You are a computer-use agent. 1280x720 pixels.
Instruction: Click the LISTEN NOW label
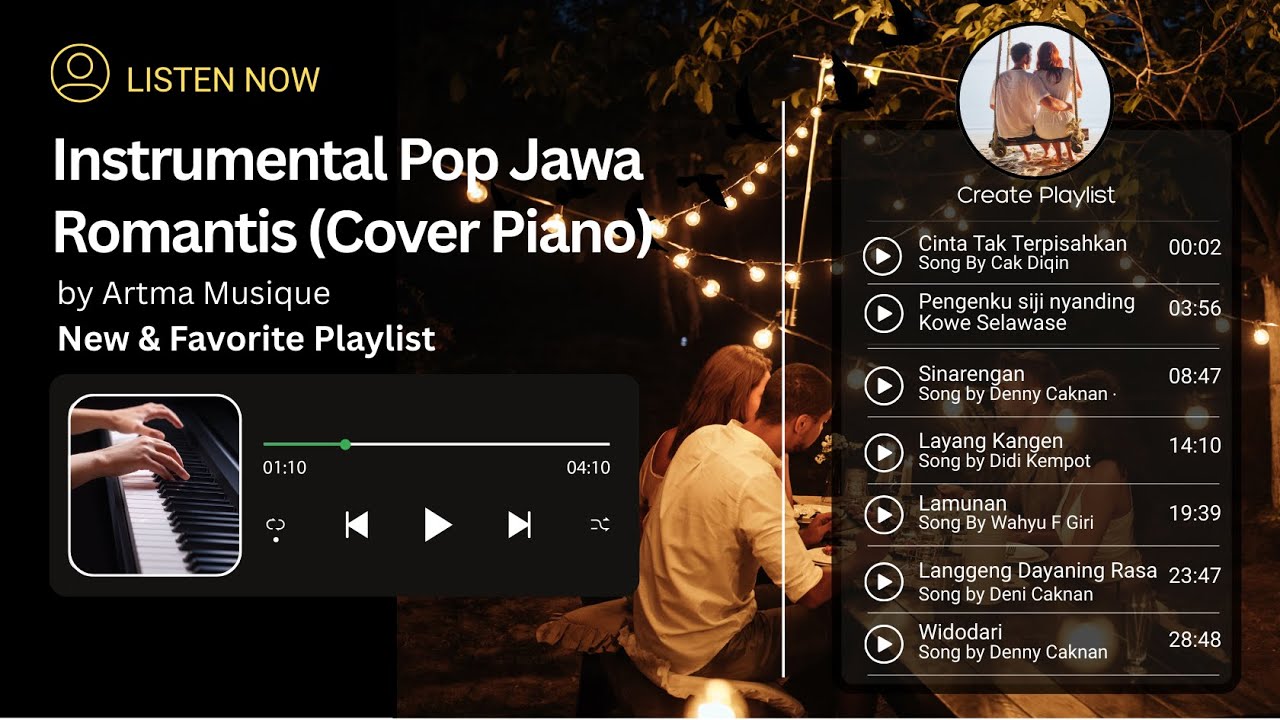pyautogui.click(x=223, y=80)
